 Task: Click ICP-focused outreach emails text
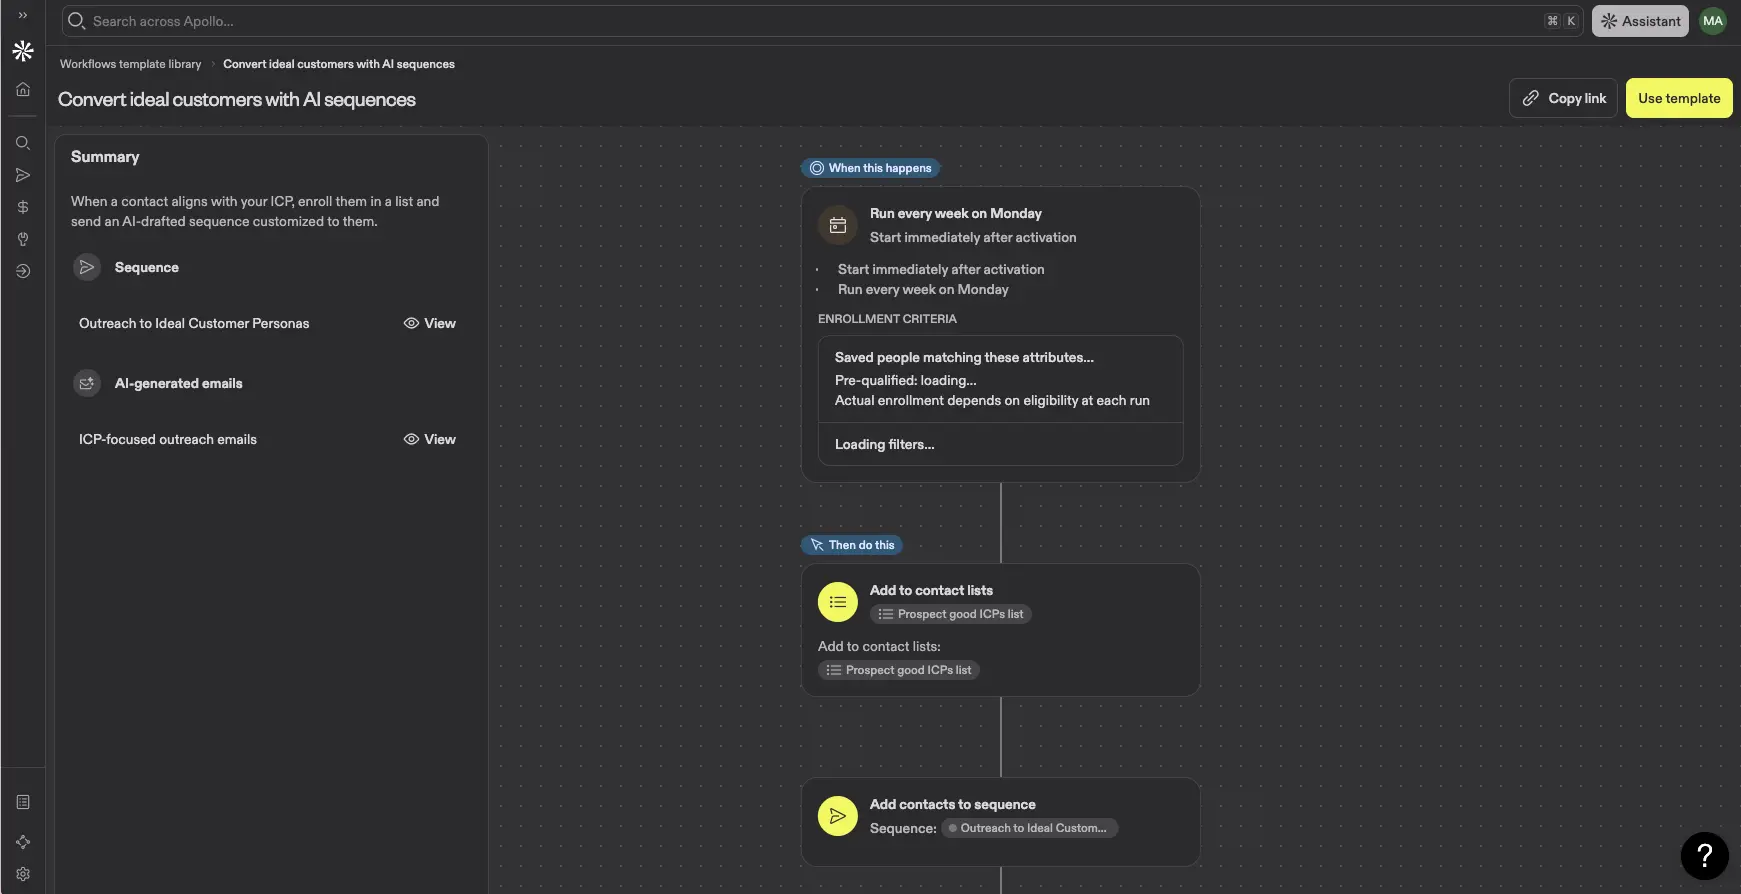[168, 439]
